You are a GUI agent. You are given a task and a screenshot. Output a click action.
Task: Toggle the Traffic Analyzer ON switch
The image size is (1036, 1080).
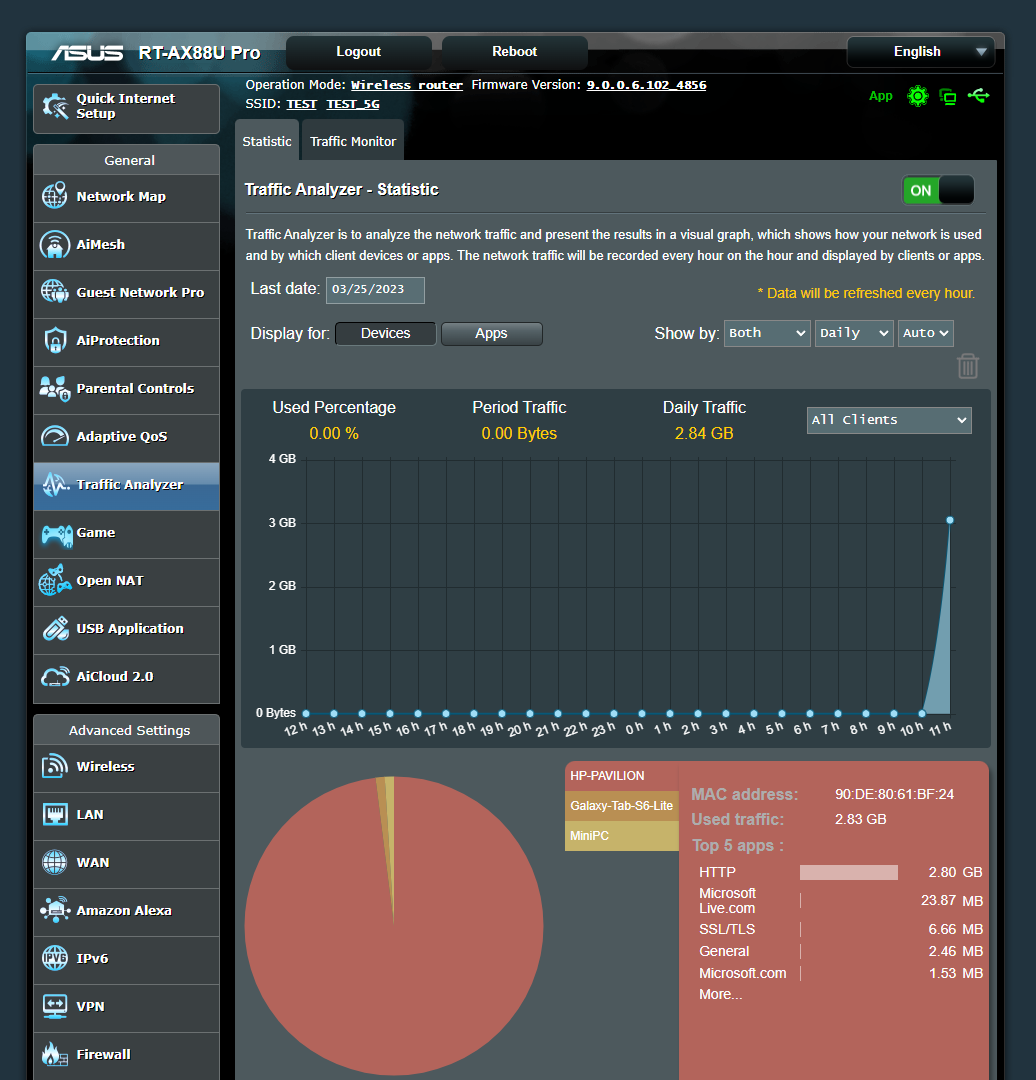pyautogui.click(x=938, y=190)
